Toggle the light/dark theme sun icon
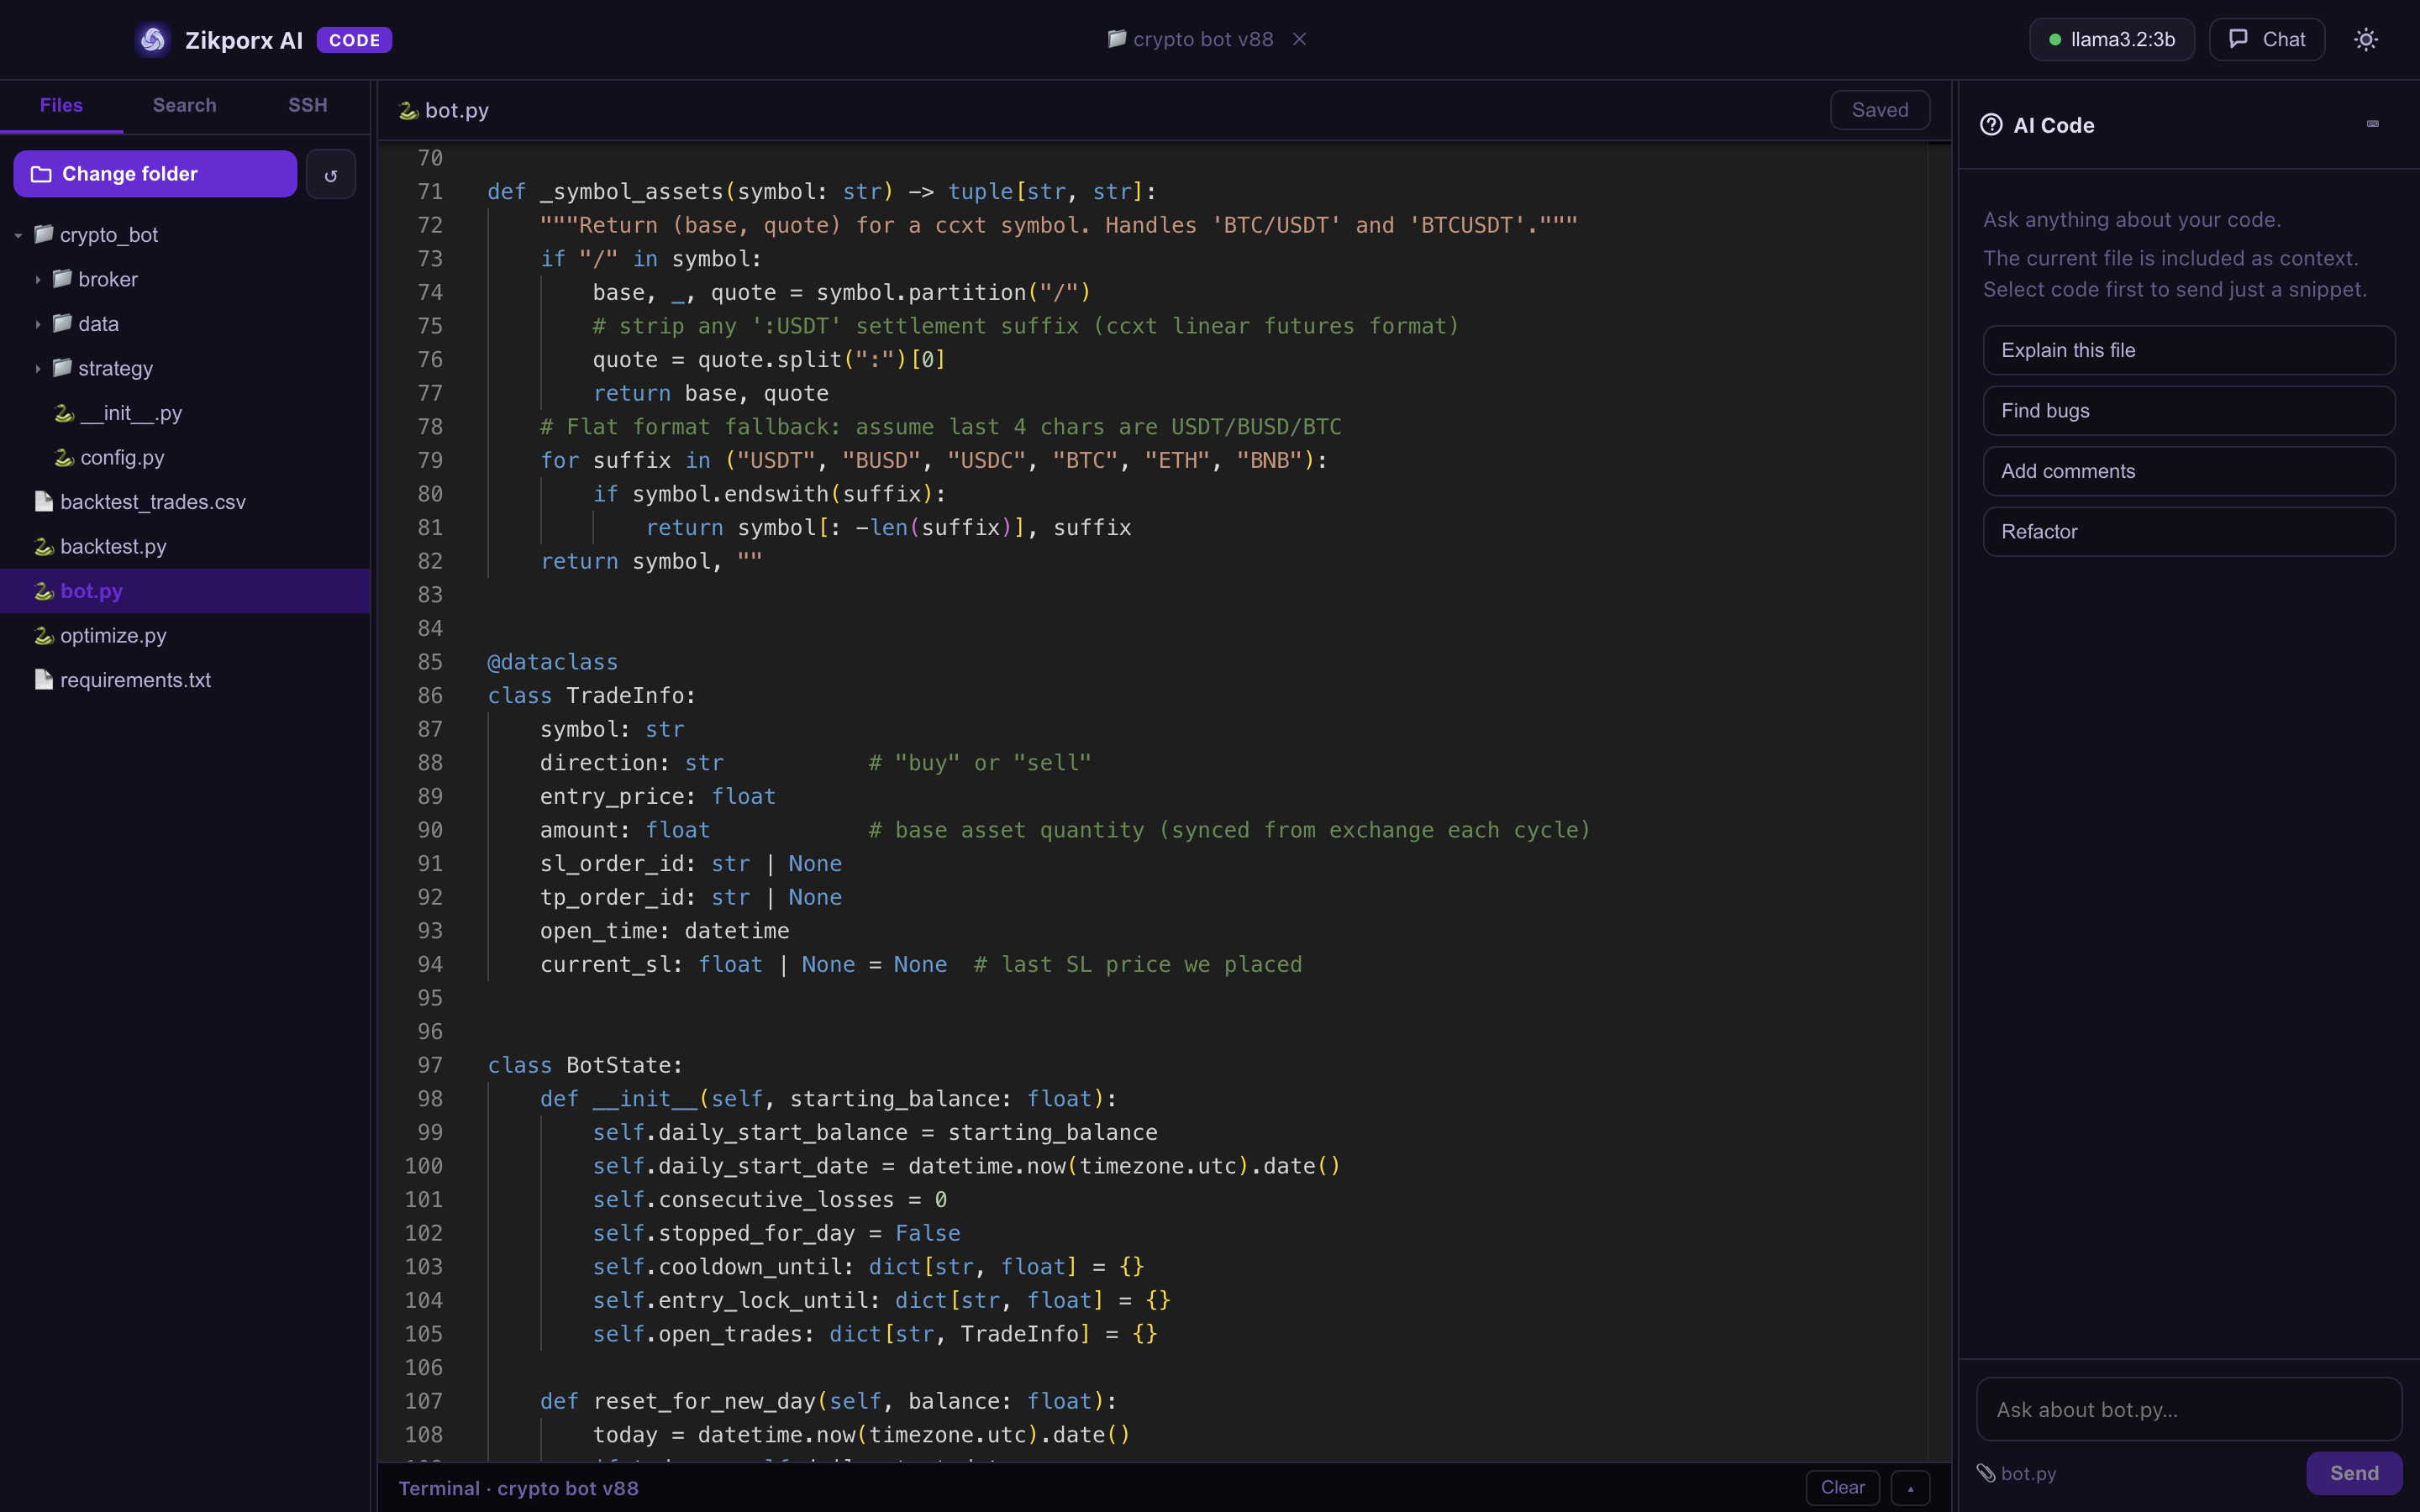The height and width of the screenshot is (1512, 2420). pyautogui.click(x=2365, y=40)
